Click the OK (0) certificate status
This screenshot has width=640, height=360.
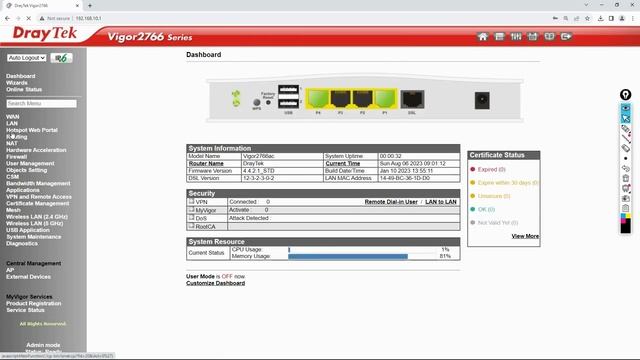(486, 209)
